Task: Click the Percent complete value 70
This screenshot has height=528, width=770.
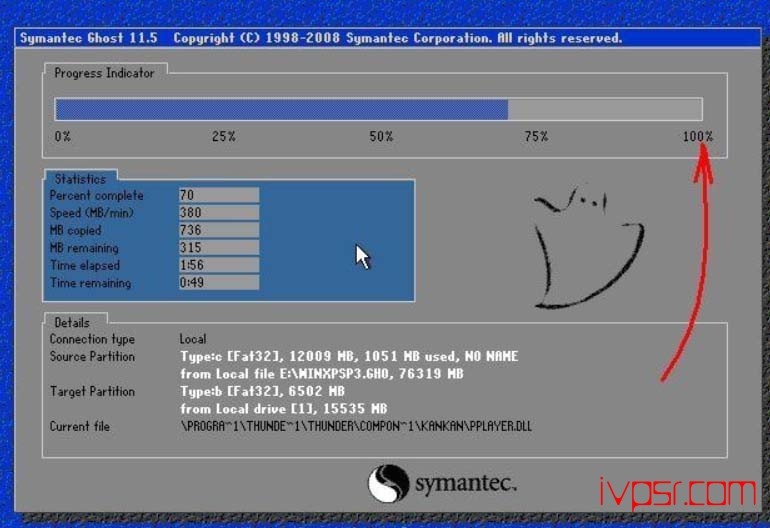Action: click(x=219, y=195)
